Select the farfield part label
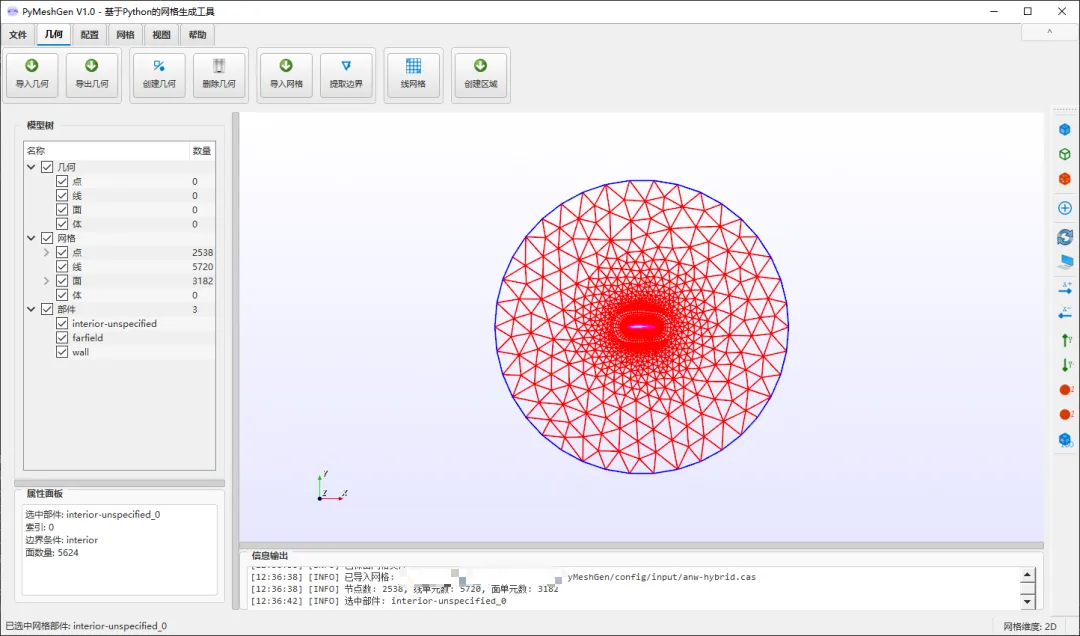The width and height of the screenshot is (1080, 636). point(87,338)
